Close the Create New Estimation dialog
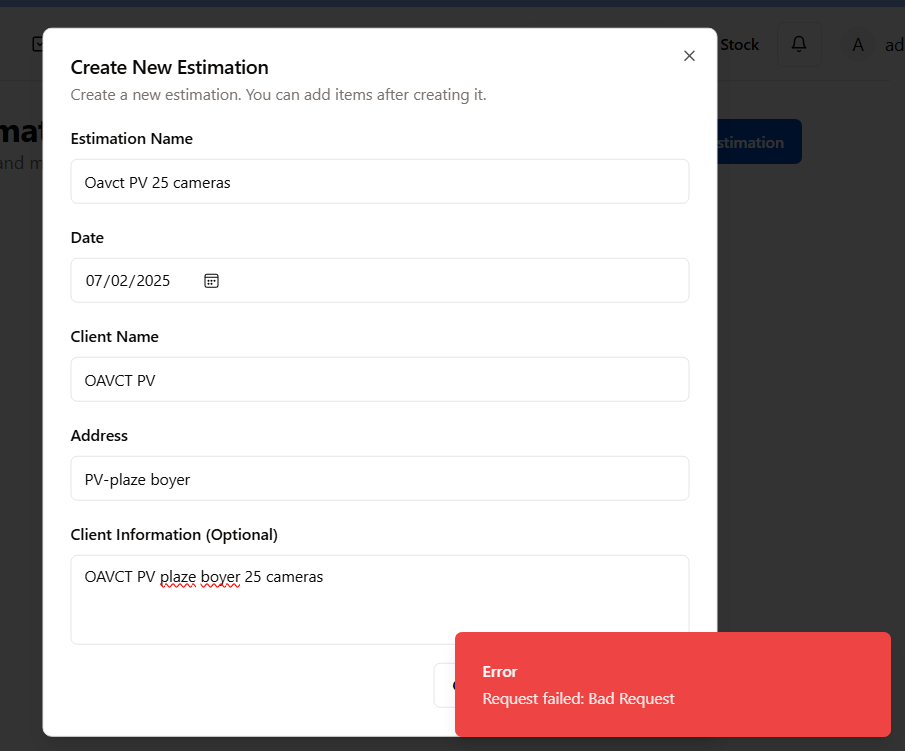The height and width of the screenshot is (751, 905). 689,56
